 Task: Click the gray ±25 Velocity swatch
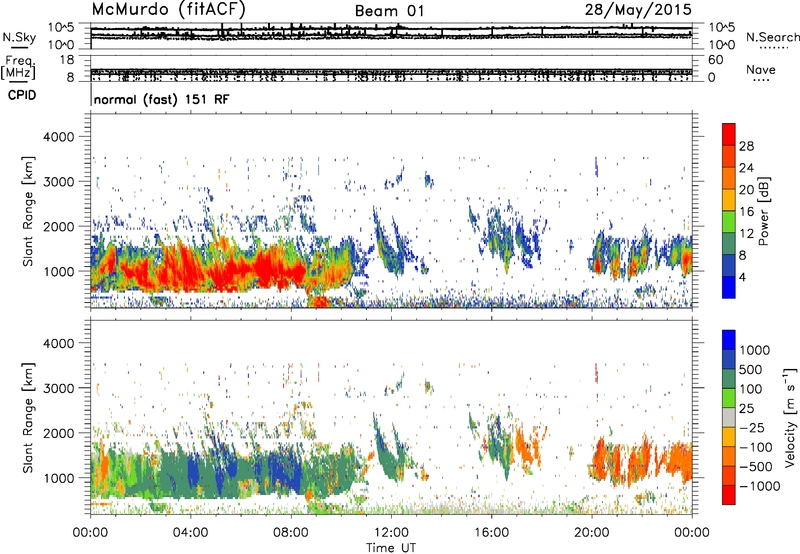tap(729, 417)
